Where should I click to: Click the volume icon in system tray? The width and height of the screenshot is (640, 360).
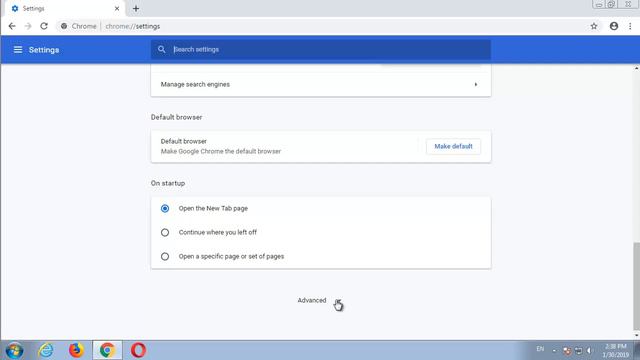click(589, 351)
